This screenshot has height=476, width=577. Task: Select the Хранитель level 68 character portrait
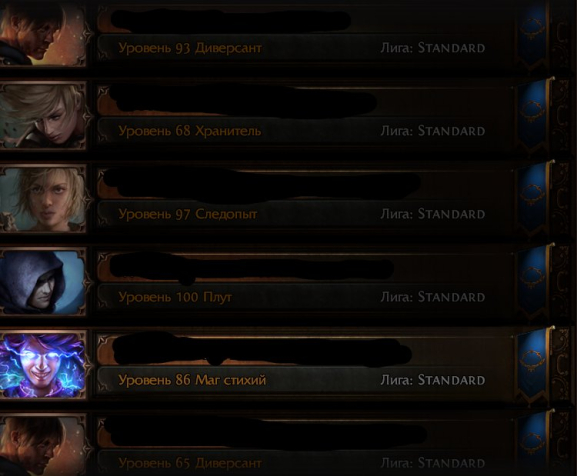(42, 115)
